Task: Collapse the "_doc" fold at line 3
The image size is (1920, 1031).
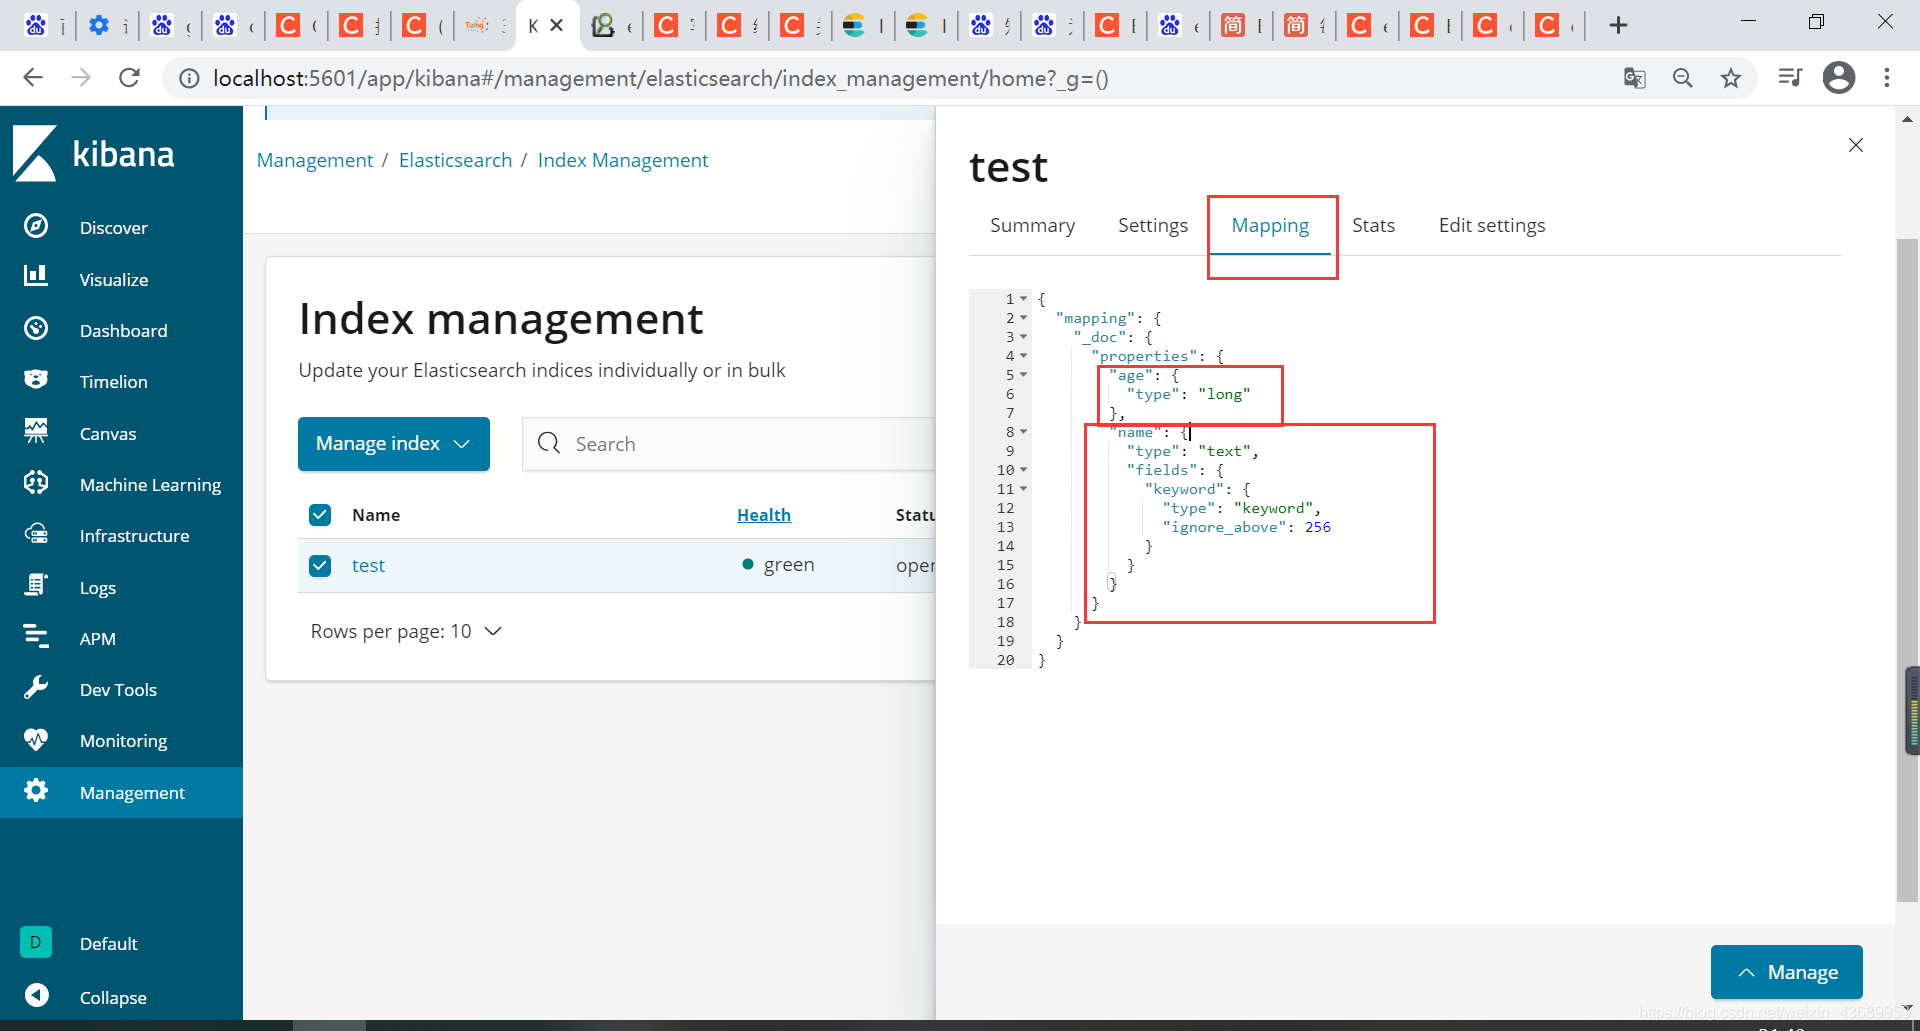Action: pos(1024,337)
